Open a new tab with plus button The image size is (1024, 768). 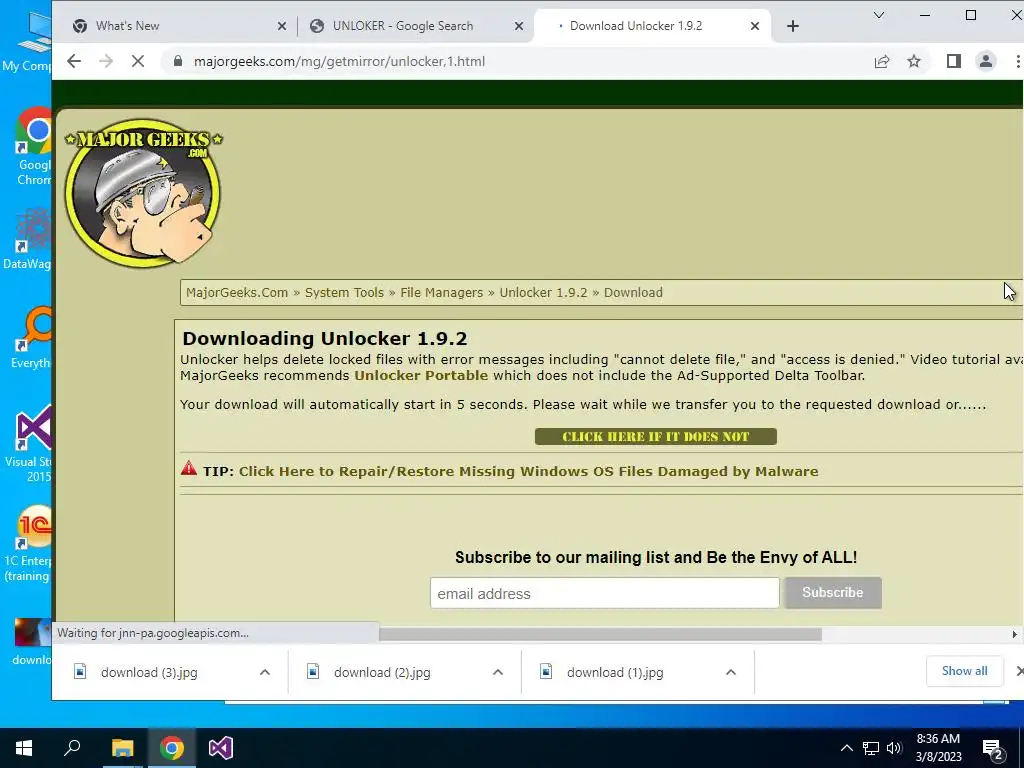(x=793, y=26)
